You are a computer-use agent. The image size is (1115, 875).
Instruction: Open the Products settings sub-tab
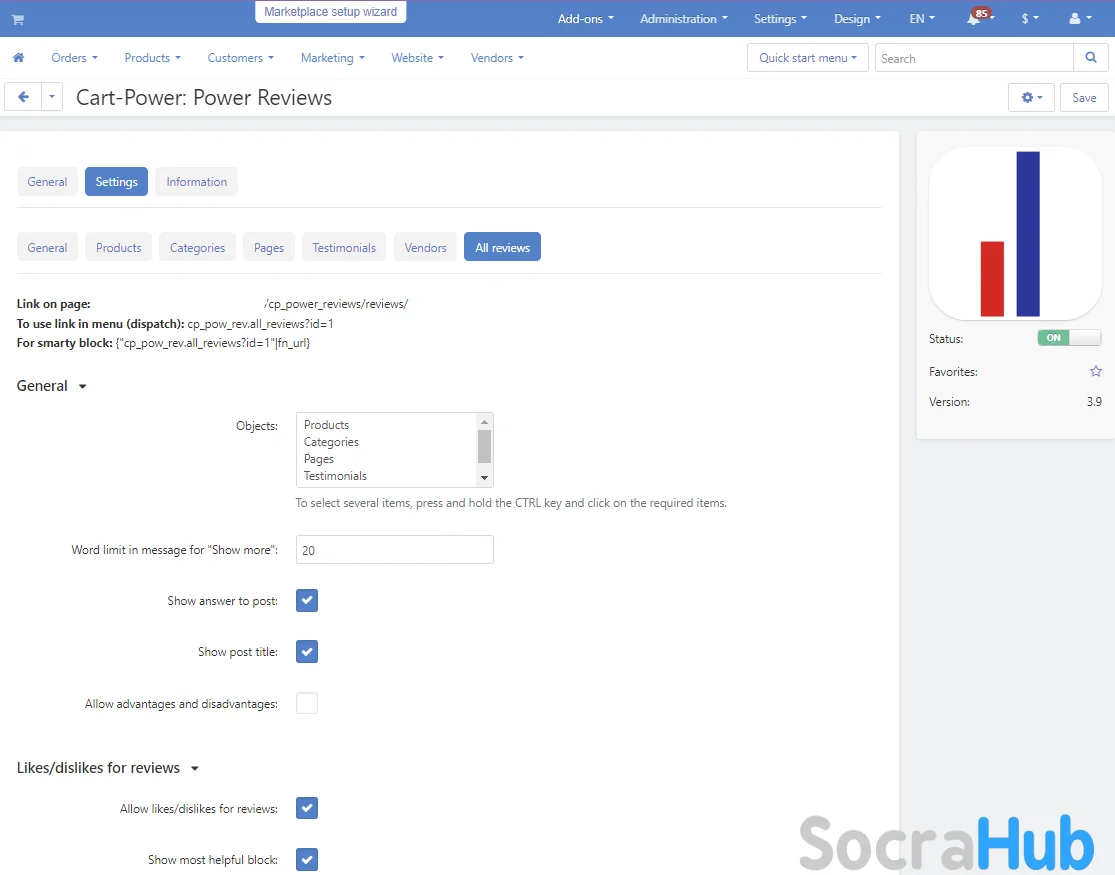point(119,247)
